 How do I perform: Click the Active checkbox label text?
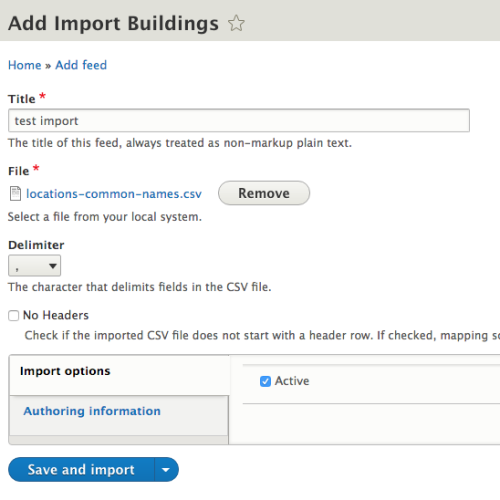[x=292, y=381]
